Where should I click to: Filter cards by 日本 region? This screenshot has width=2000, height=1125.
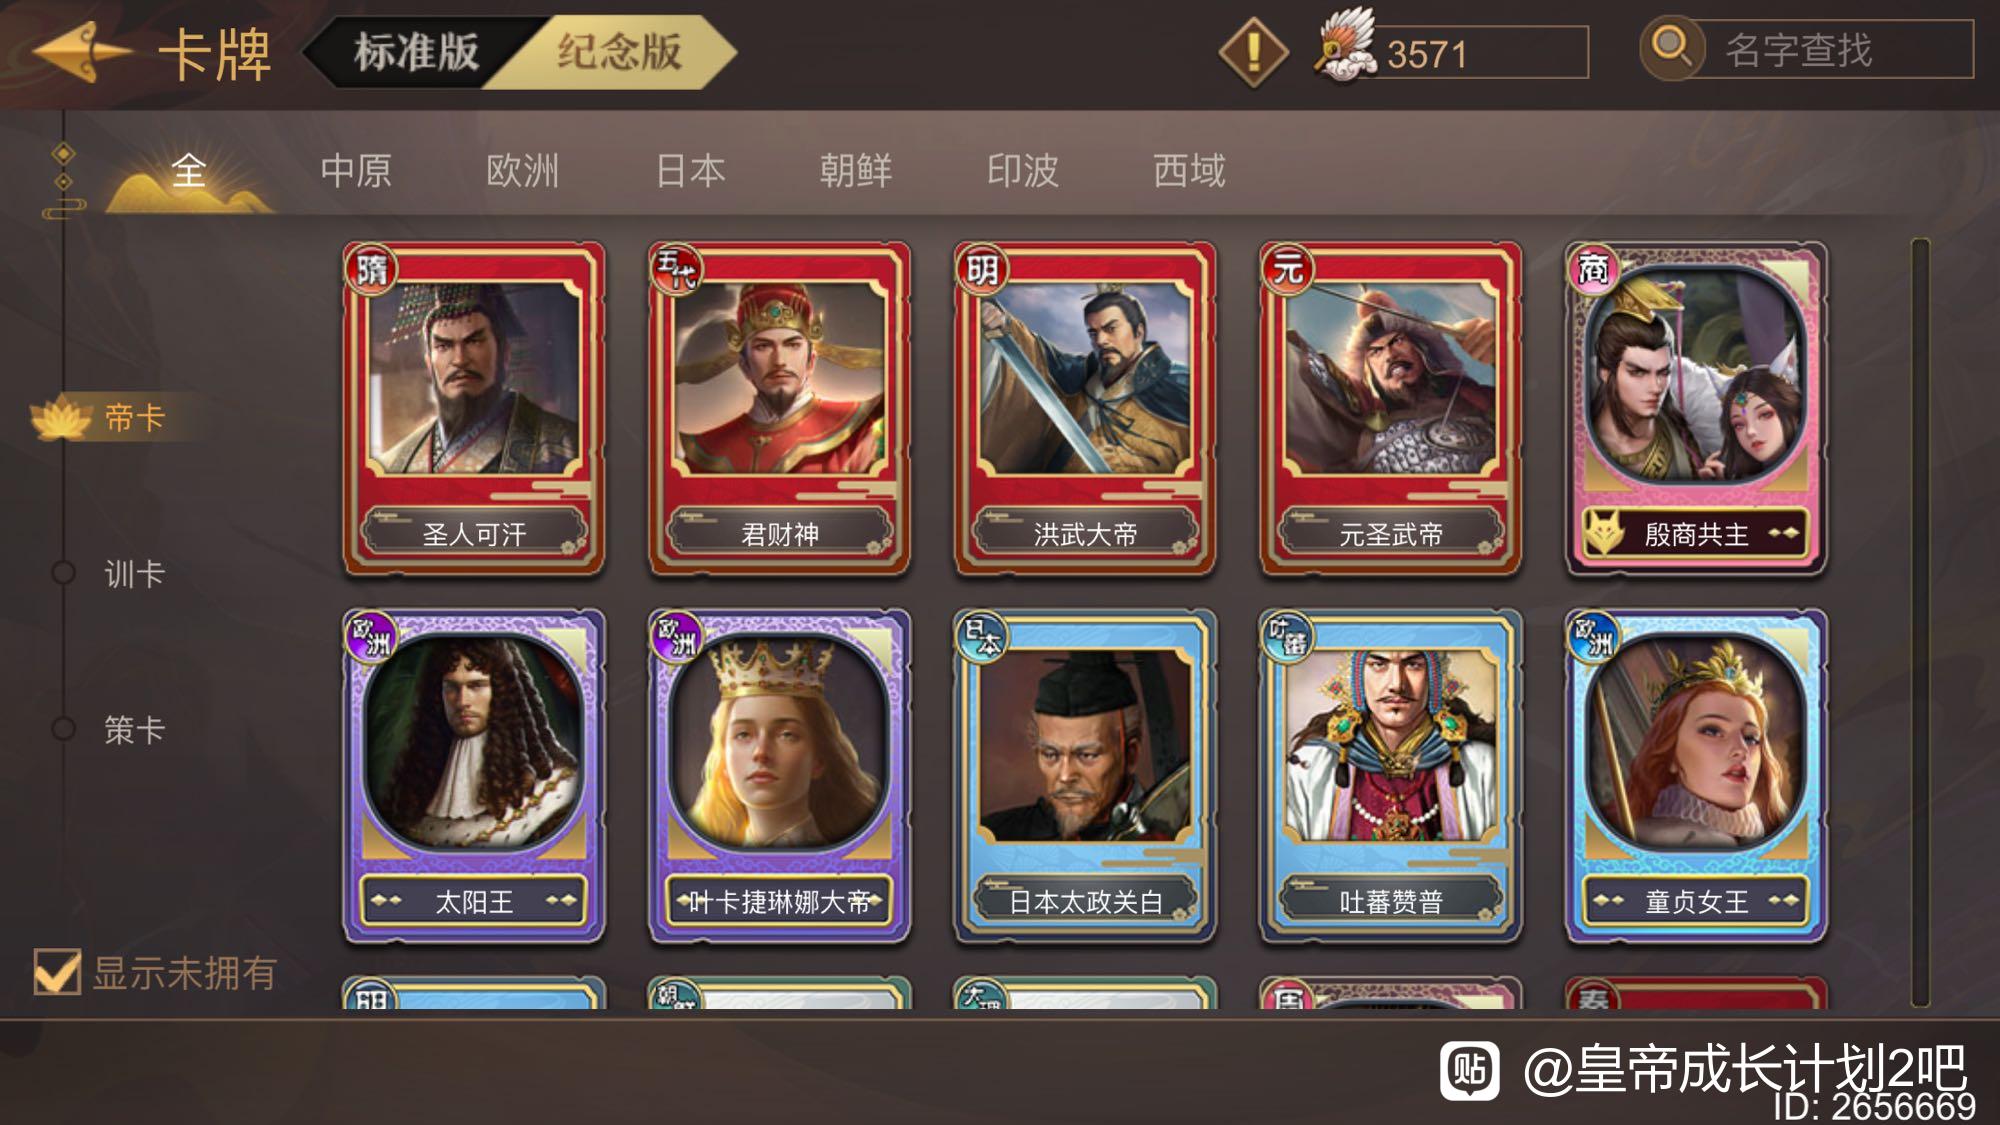pos(690,171)
